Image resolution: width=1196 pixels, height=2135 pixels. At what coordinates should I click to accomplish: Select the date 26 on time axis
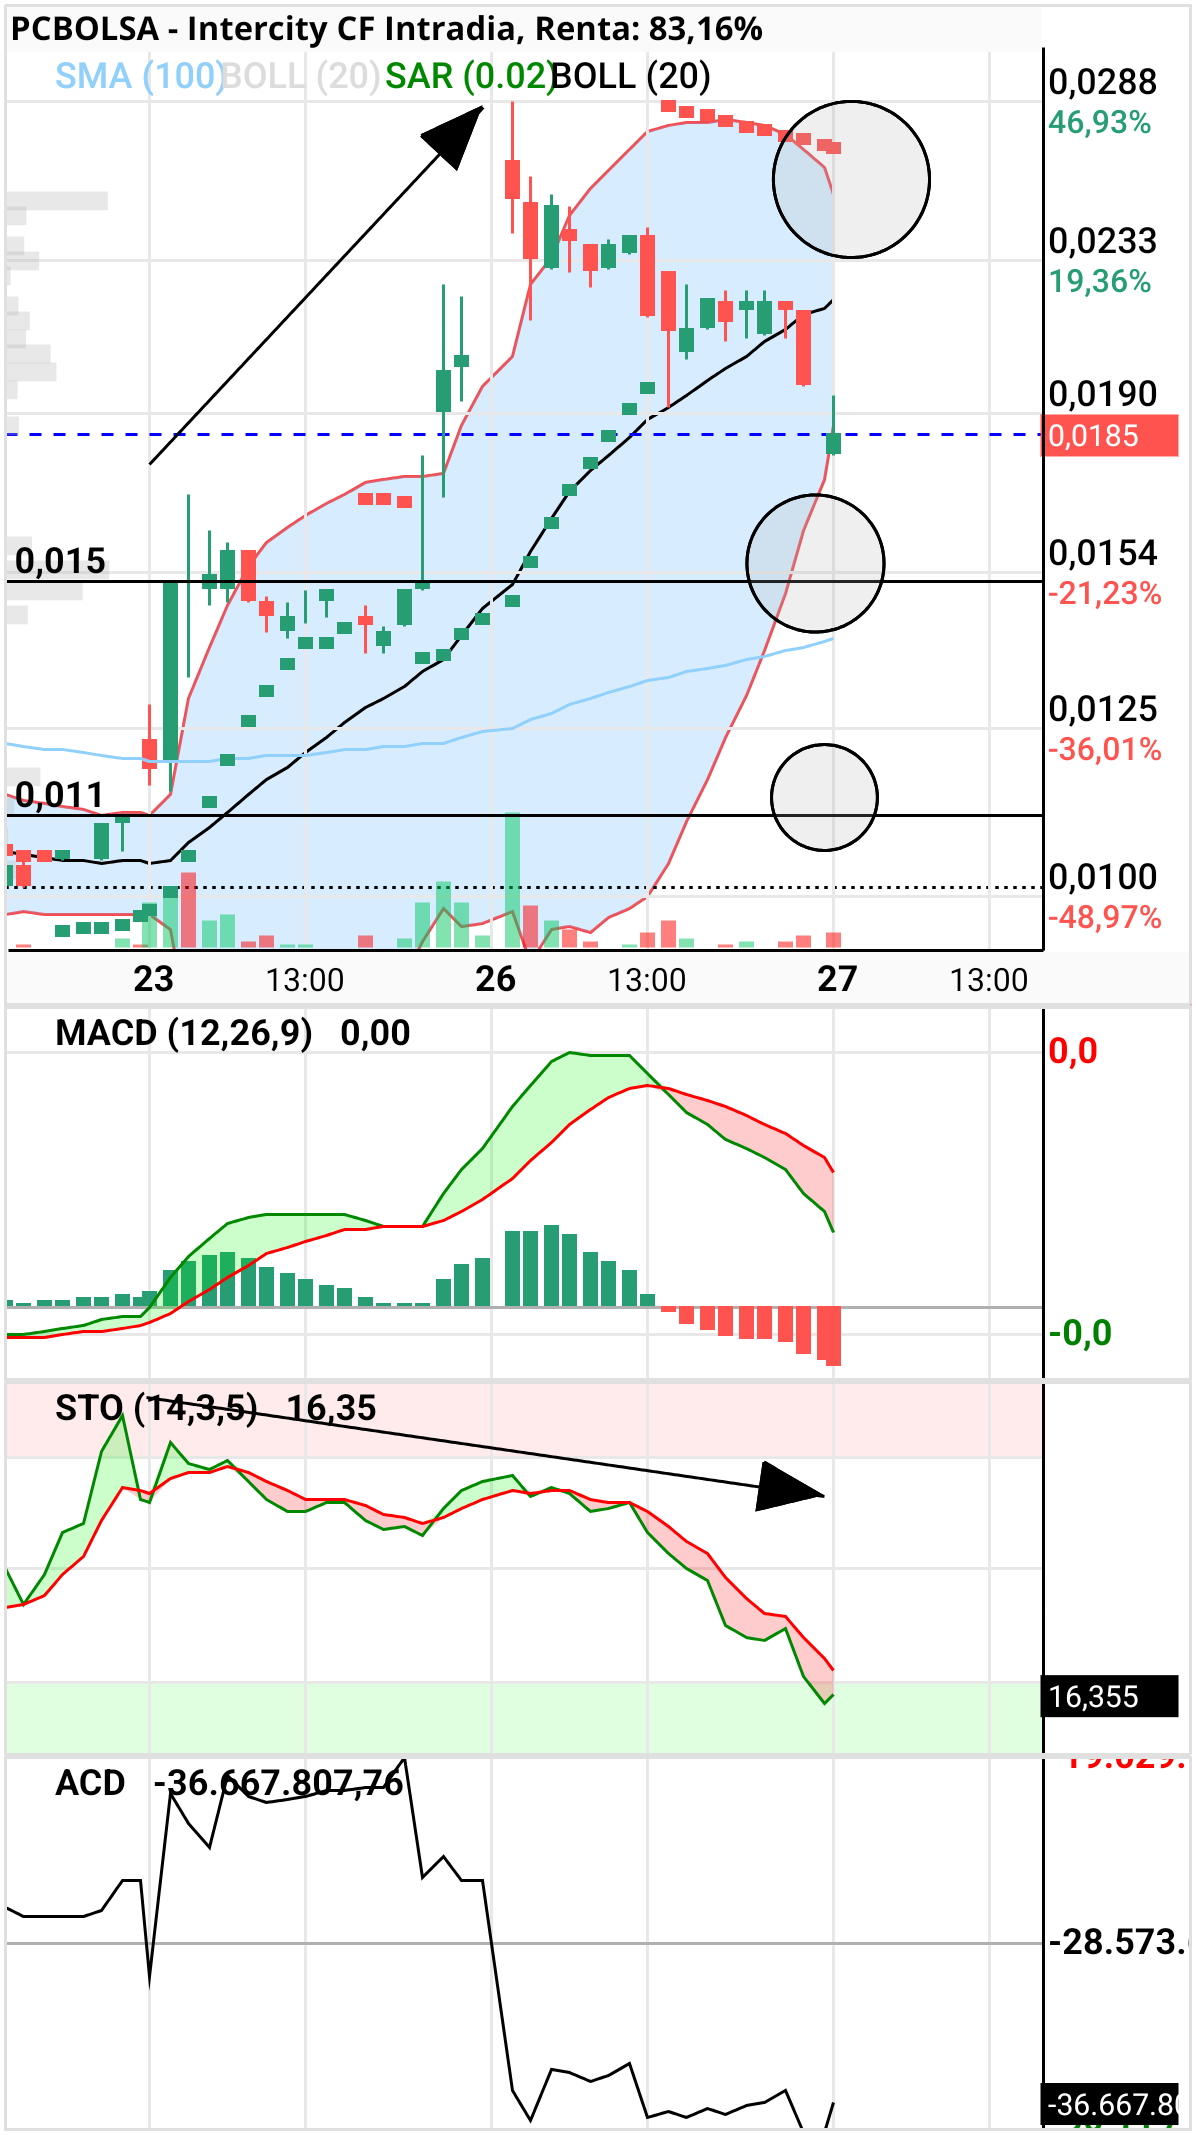[495, 979]
